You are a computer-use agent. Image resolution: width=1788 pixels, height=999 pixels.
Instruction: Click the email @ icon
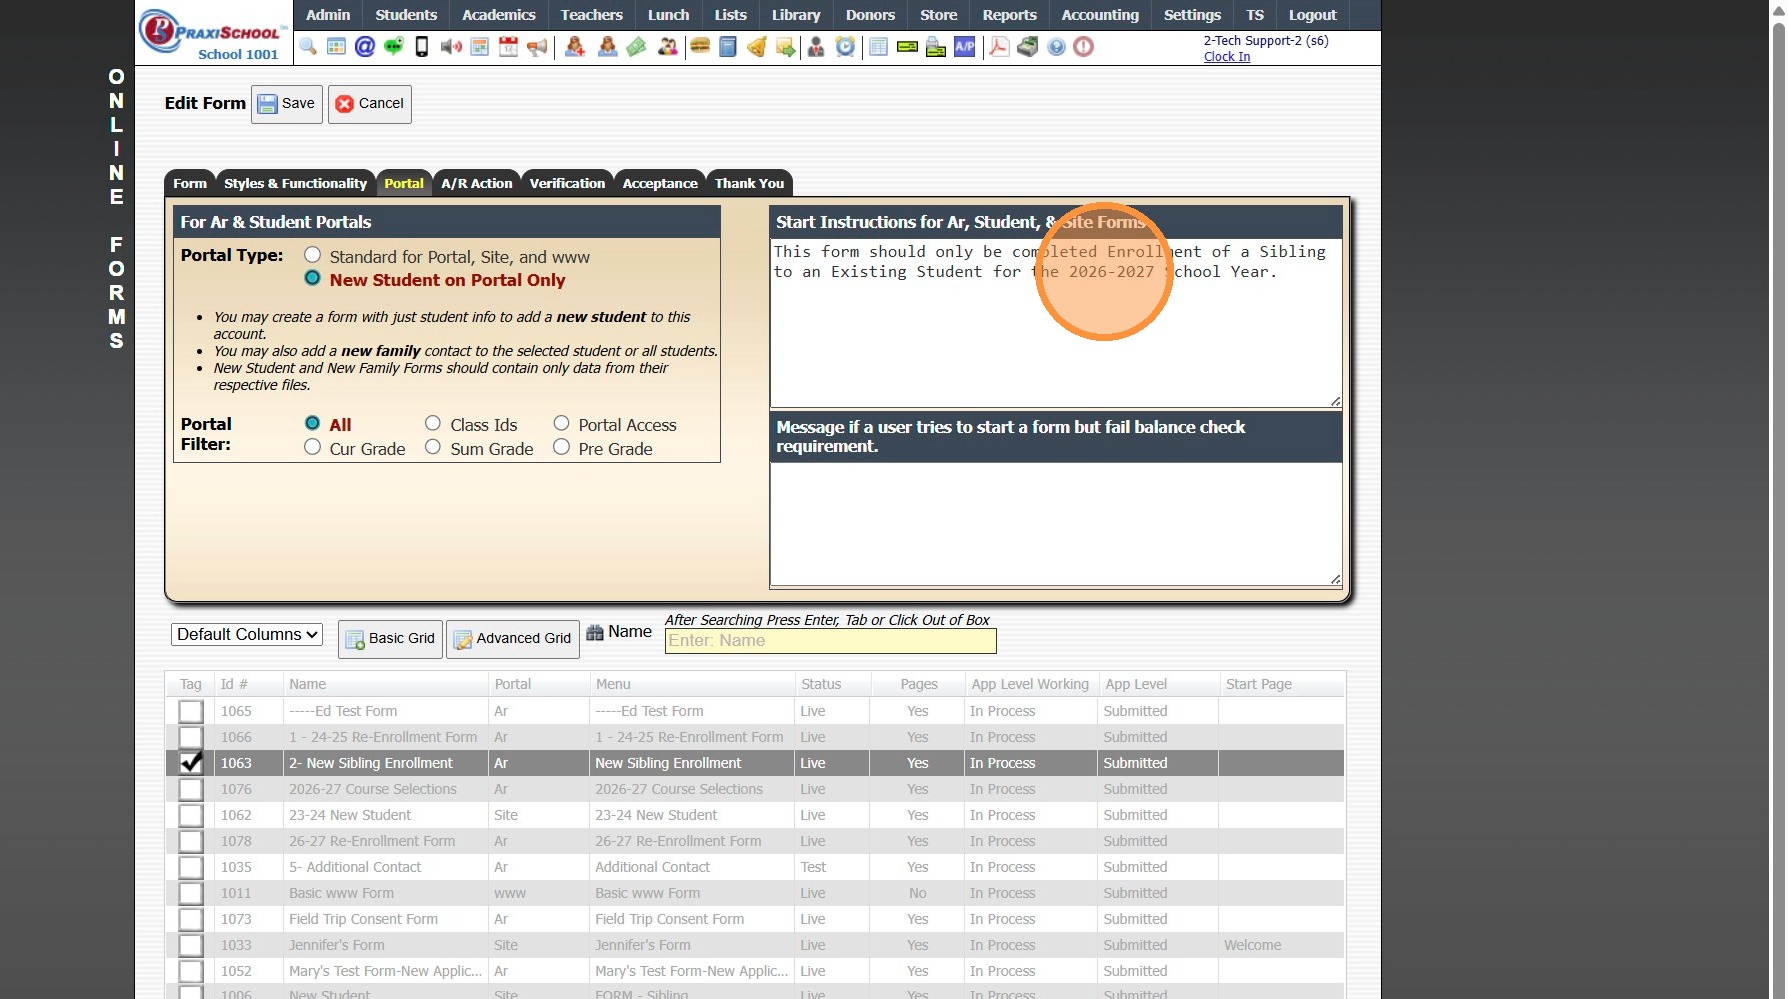click(x=365, y=47)
